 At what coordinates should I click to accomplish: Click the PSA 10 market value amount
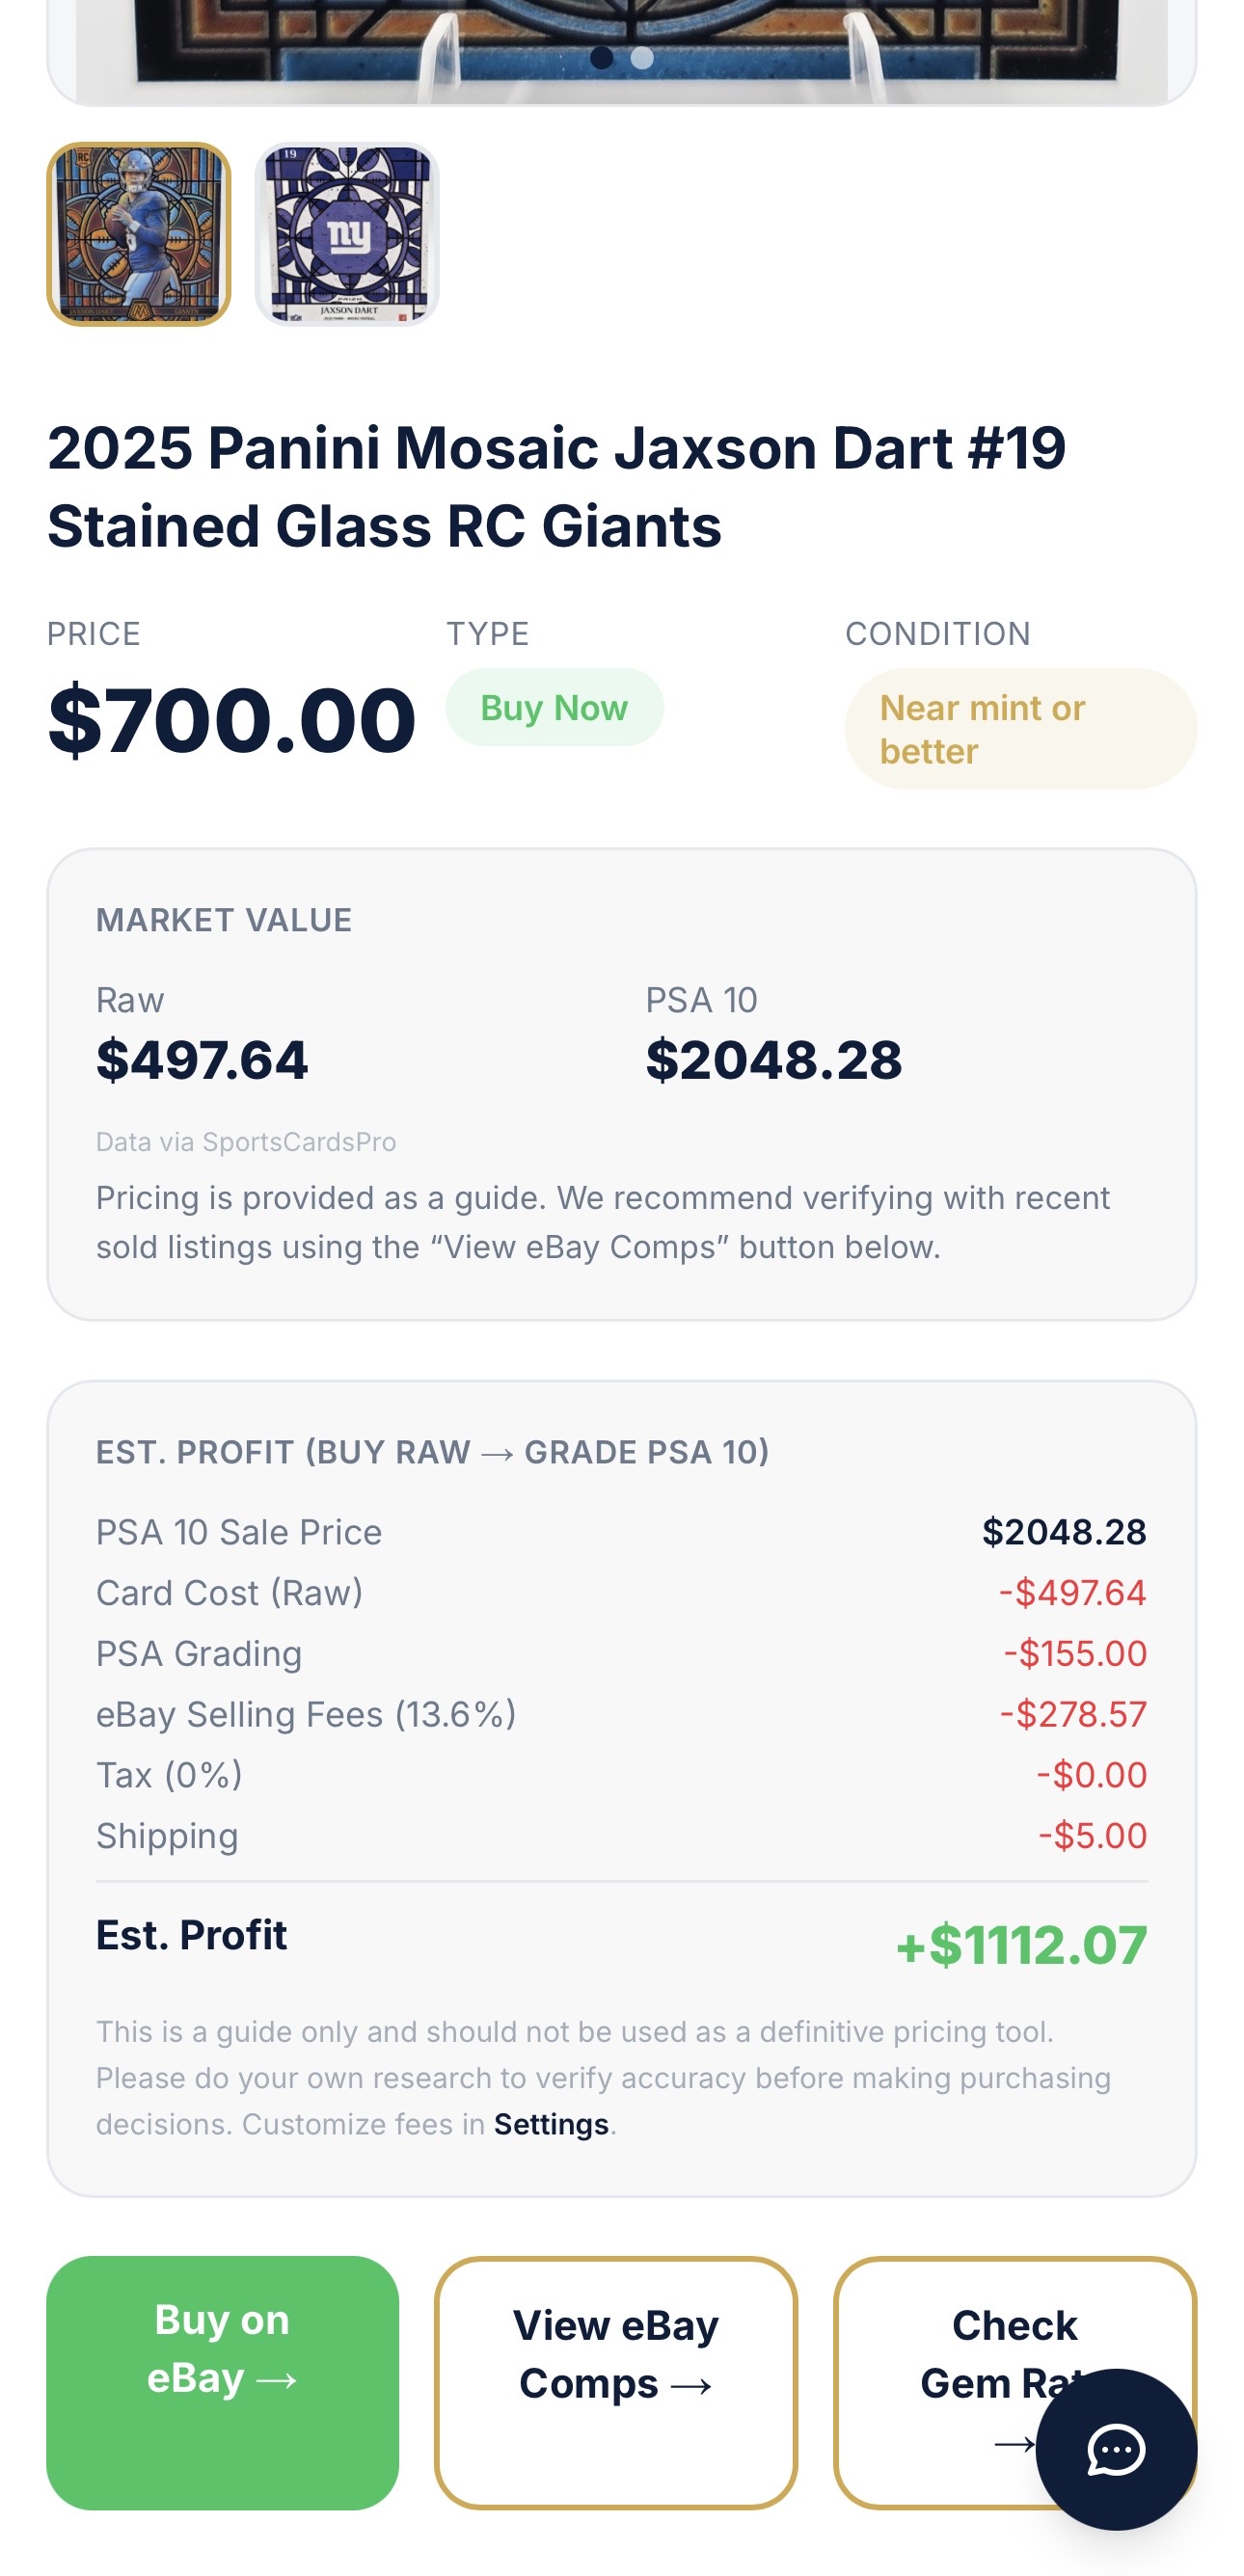coord(773,1060)
